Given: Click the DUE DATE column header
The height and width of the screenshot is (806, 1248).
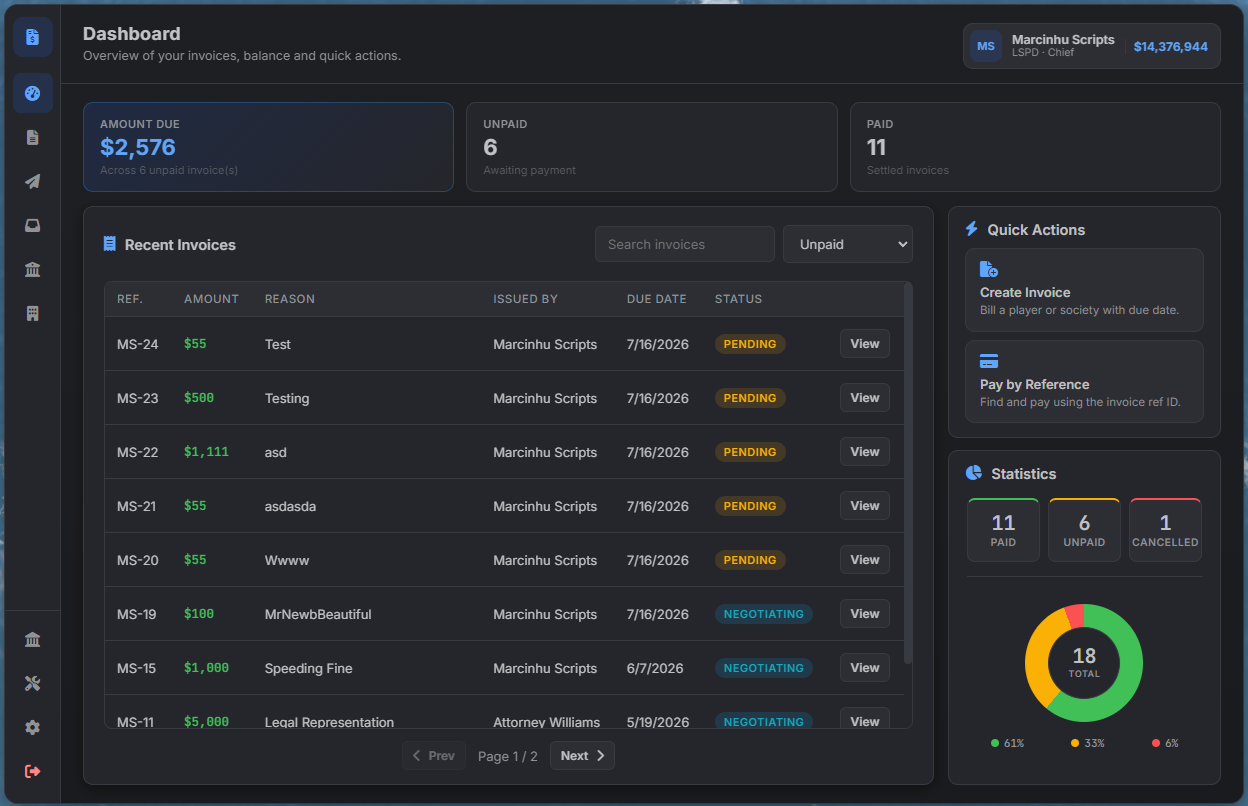Looking at the screenshot, I should pos(657,299).
